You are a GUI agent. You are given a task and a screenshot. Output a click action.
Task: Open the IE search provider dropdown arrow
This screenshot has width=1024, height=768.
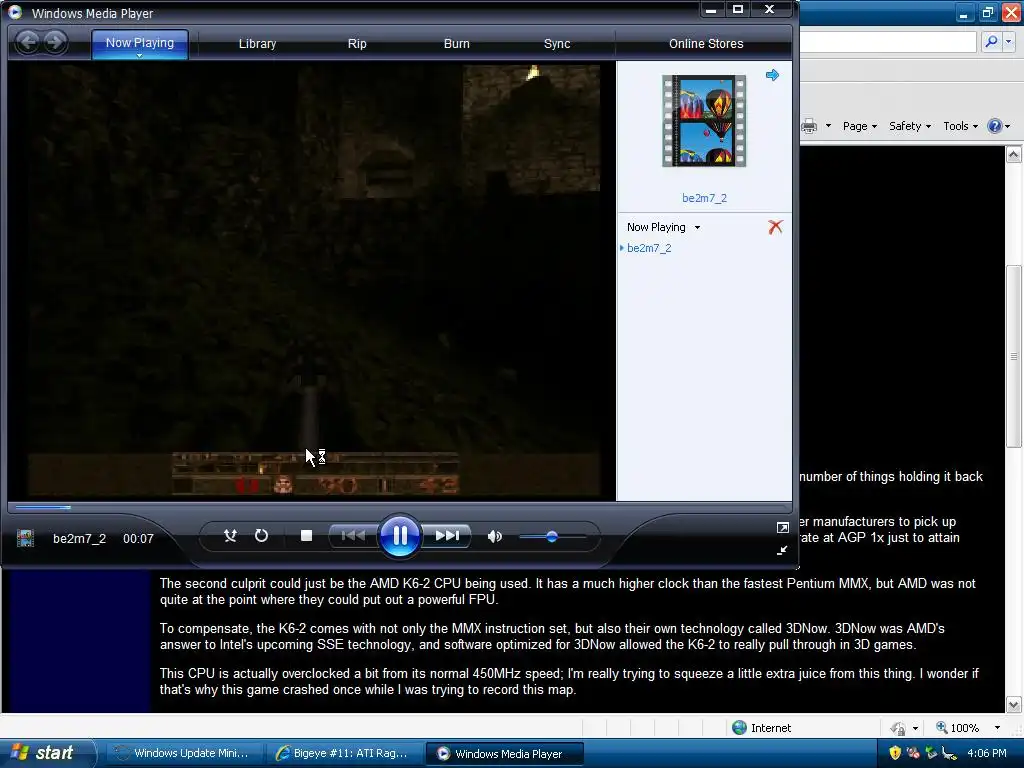(x=1009, y=42)
